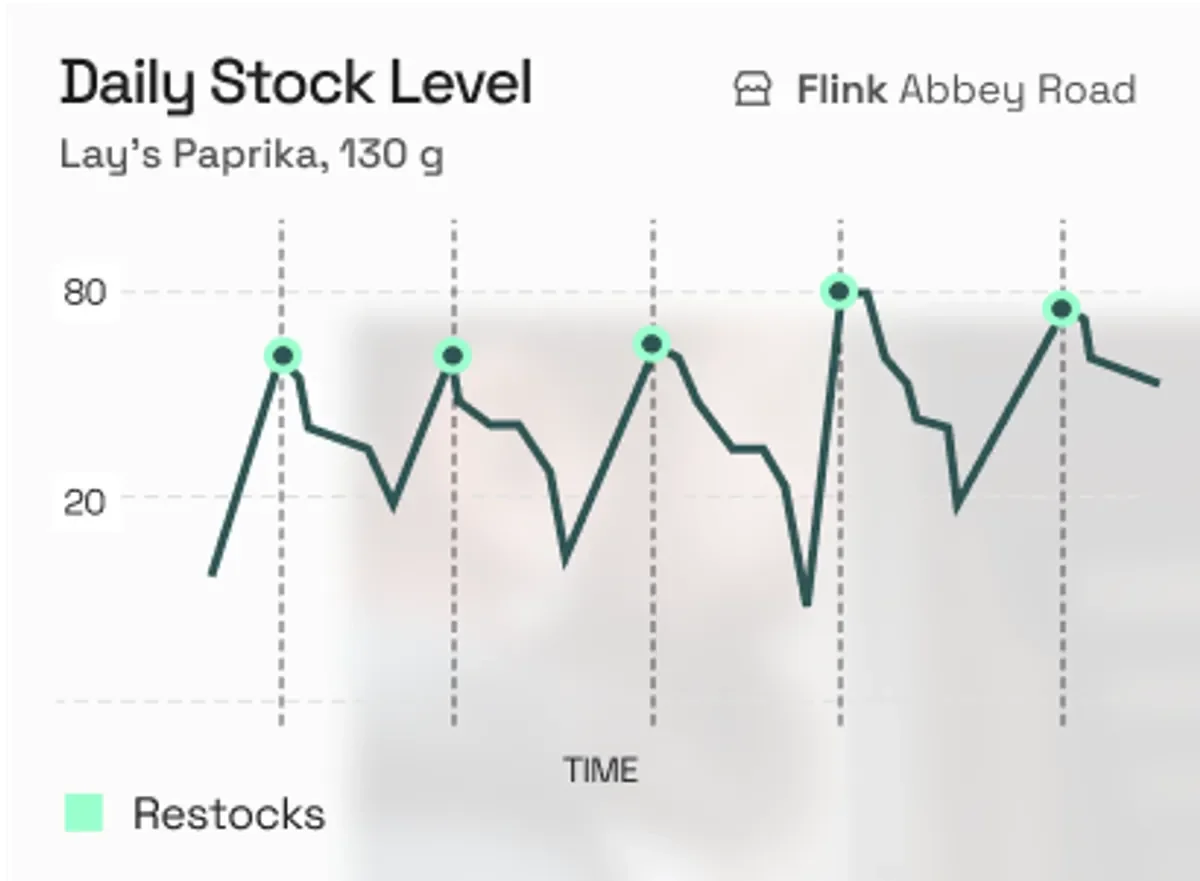Click the Restocks legend label

tap(229, 814)
